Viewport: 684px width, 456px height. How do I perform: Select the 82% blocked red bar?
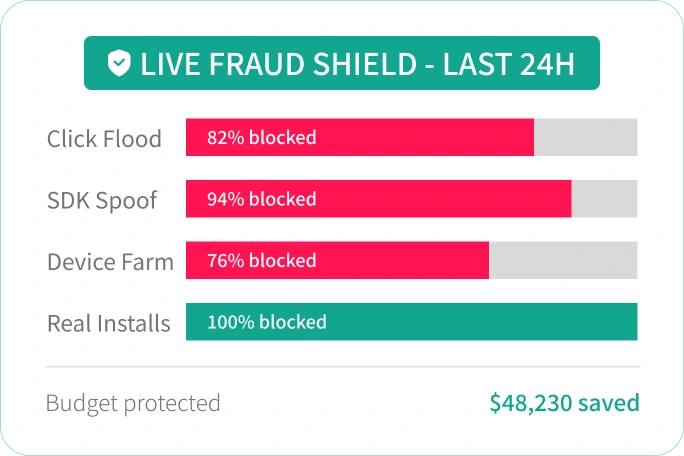[360, 137]
